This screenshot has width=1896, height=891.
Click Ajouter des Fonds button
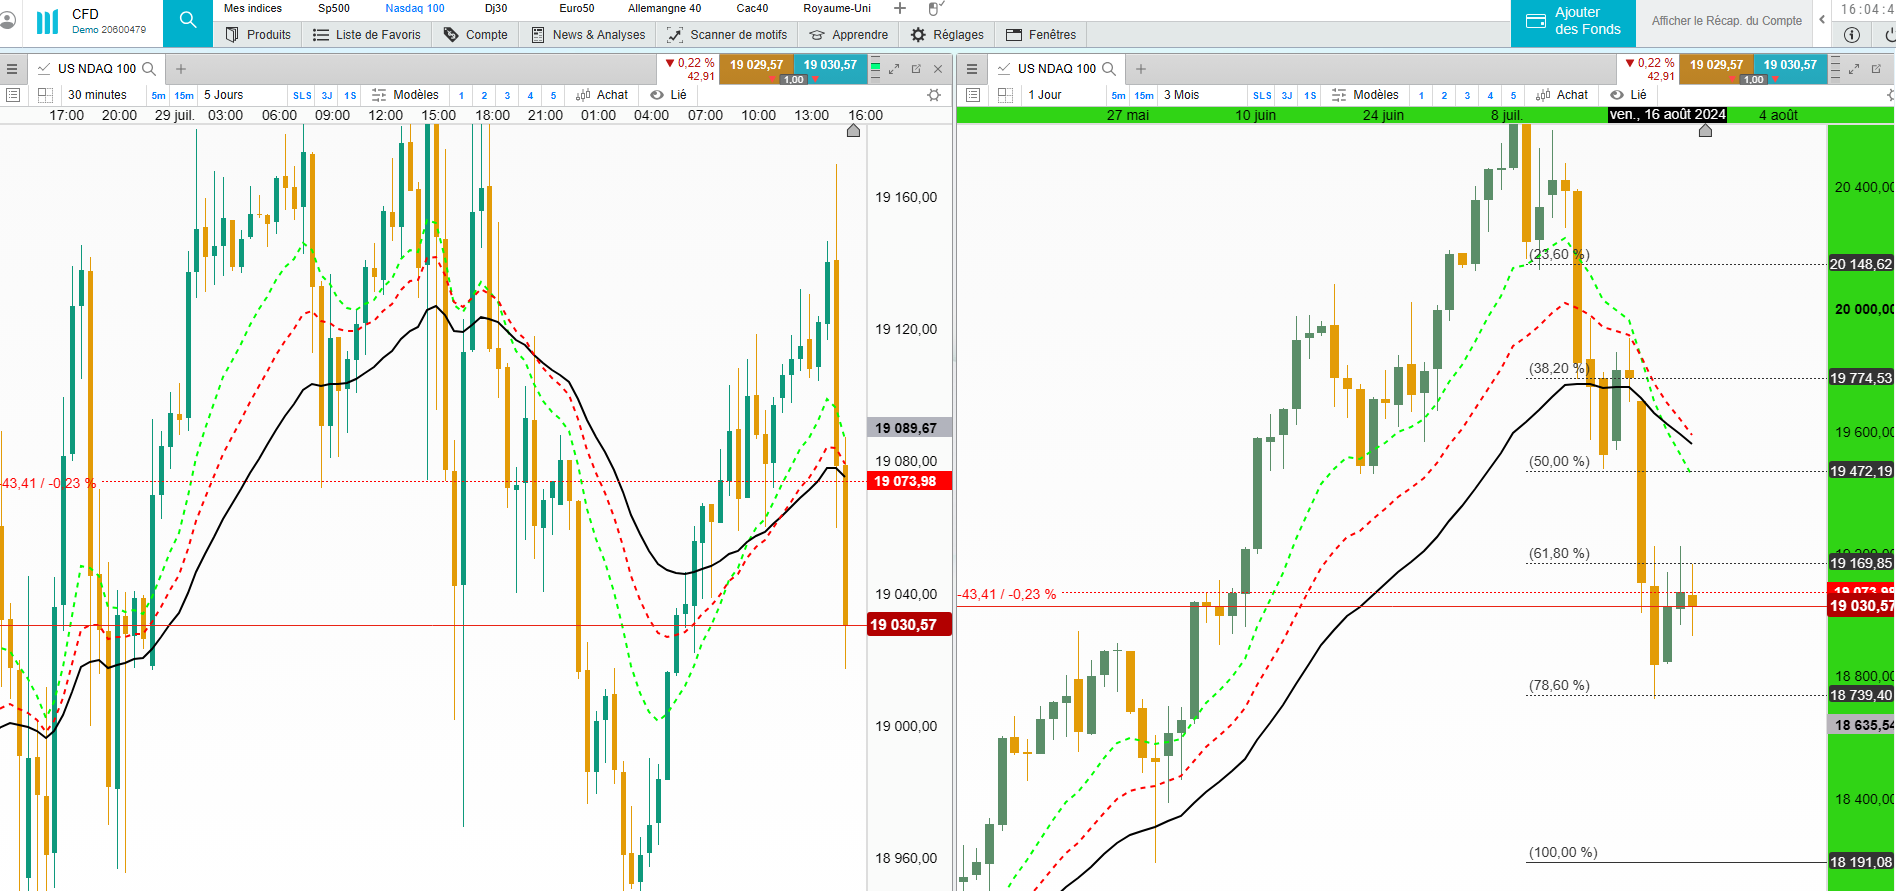pyautogui.click(x=1573, y=21)
